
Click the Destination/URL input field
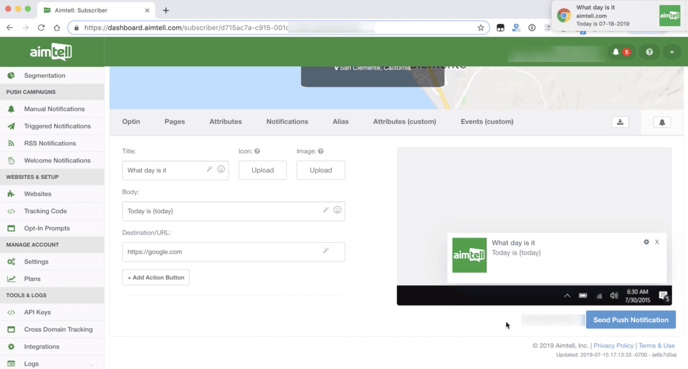pyautogui.click(x=233, y=252)
